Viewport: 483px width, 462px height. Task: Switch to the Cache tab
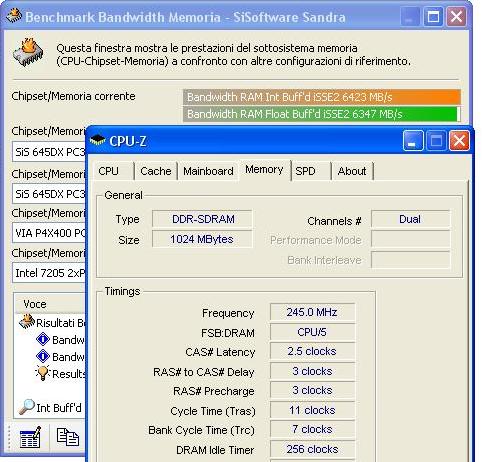pos(156,171)
